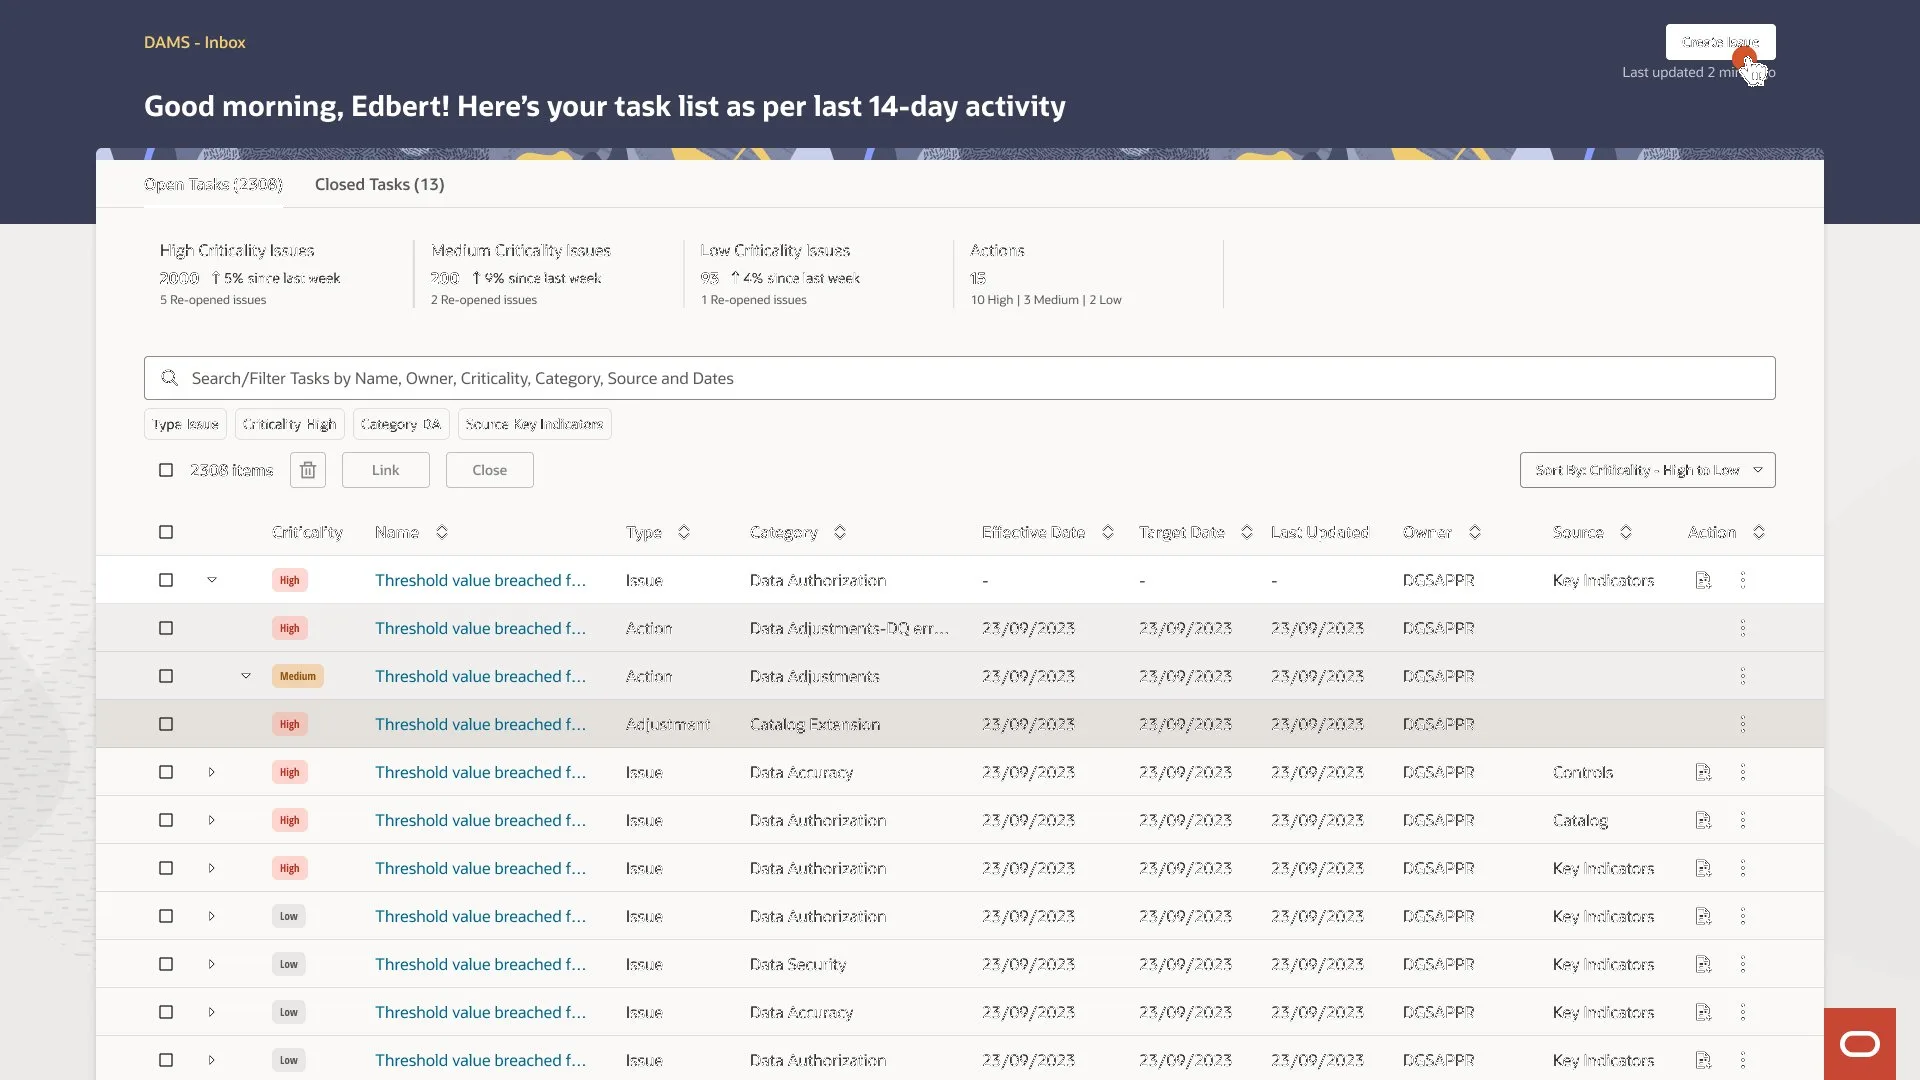Viewport: 1920px width, 1080px height.
Task: Open Threshold value link in Catalog Extension row
Action: (481, 724)
